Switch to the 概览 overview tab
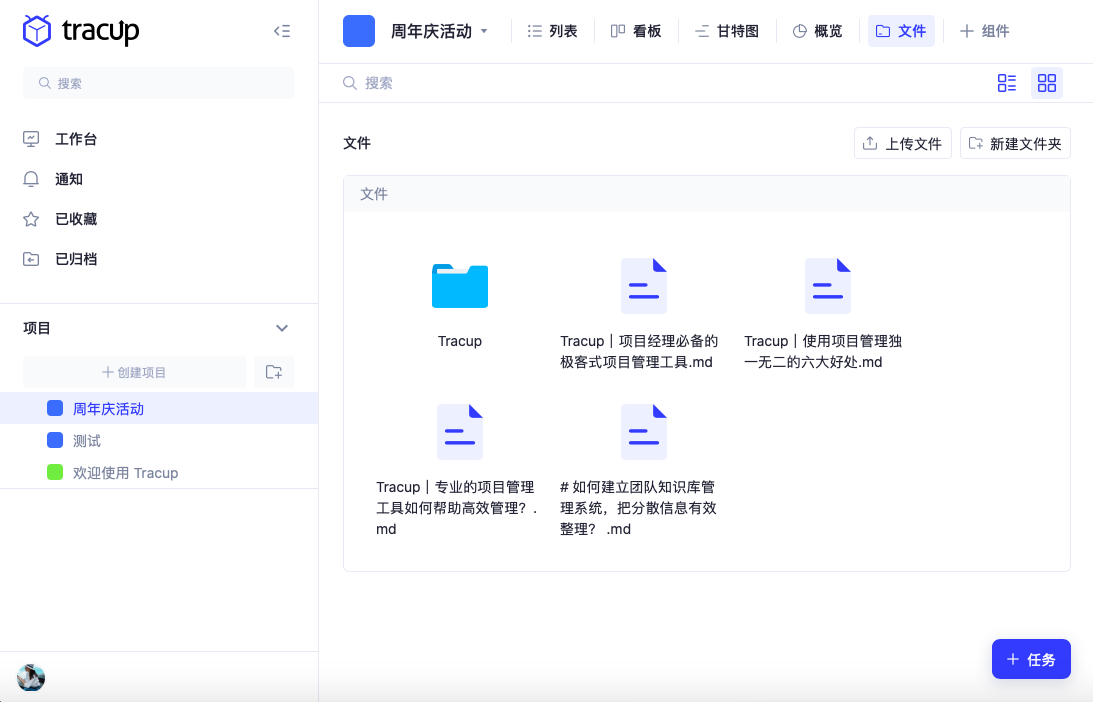The image size is (1093, 702). tap(818, 31)
